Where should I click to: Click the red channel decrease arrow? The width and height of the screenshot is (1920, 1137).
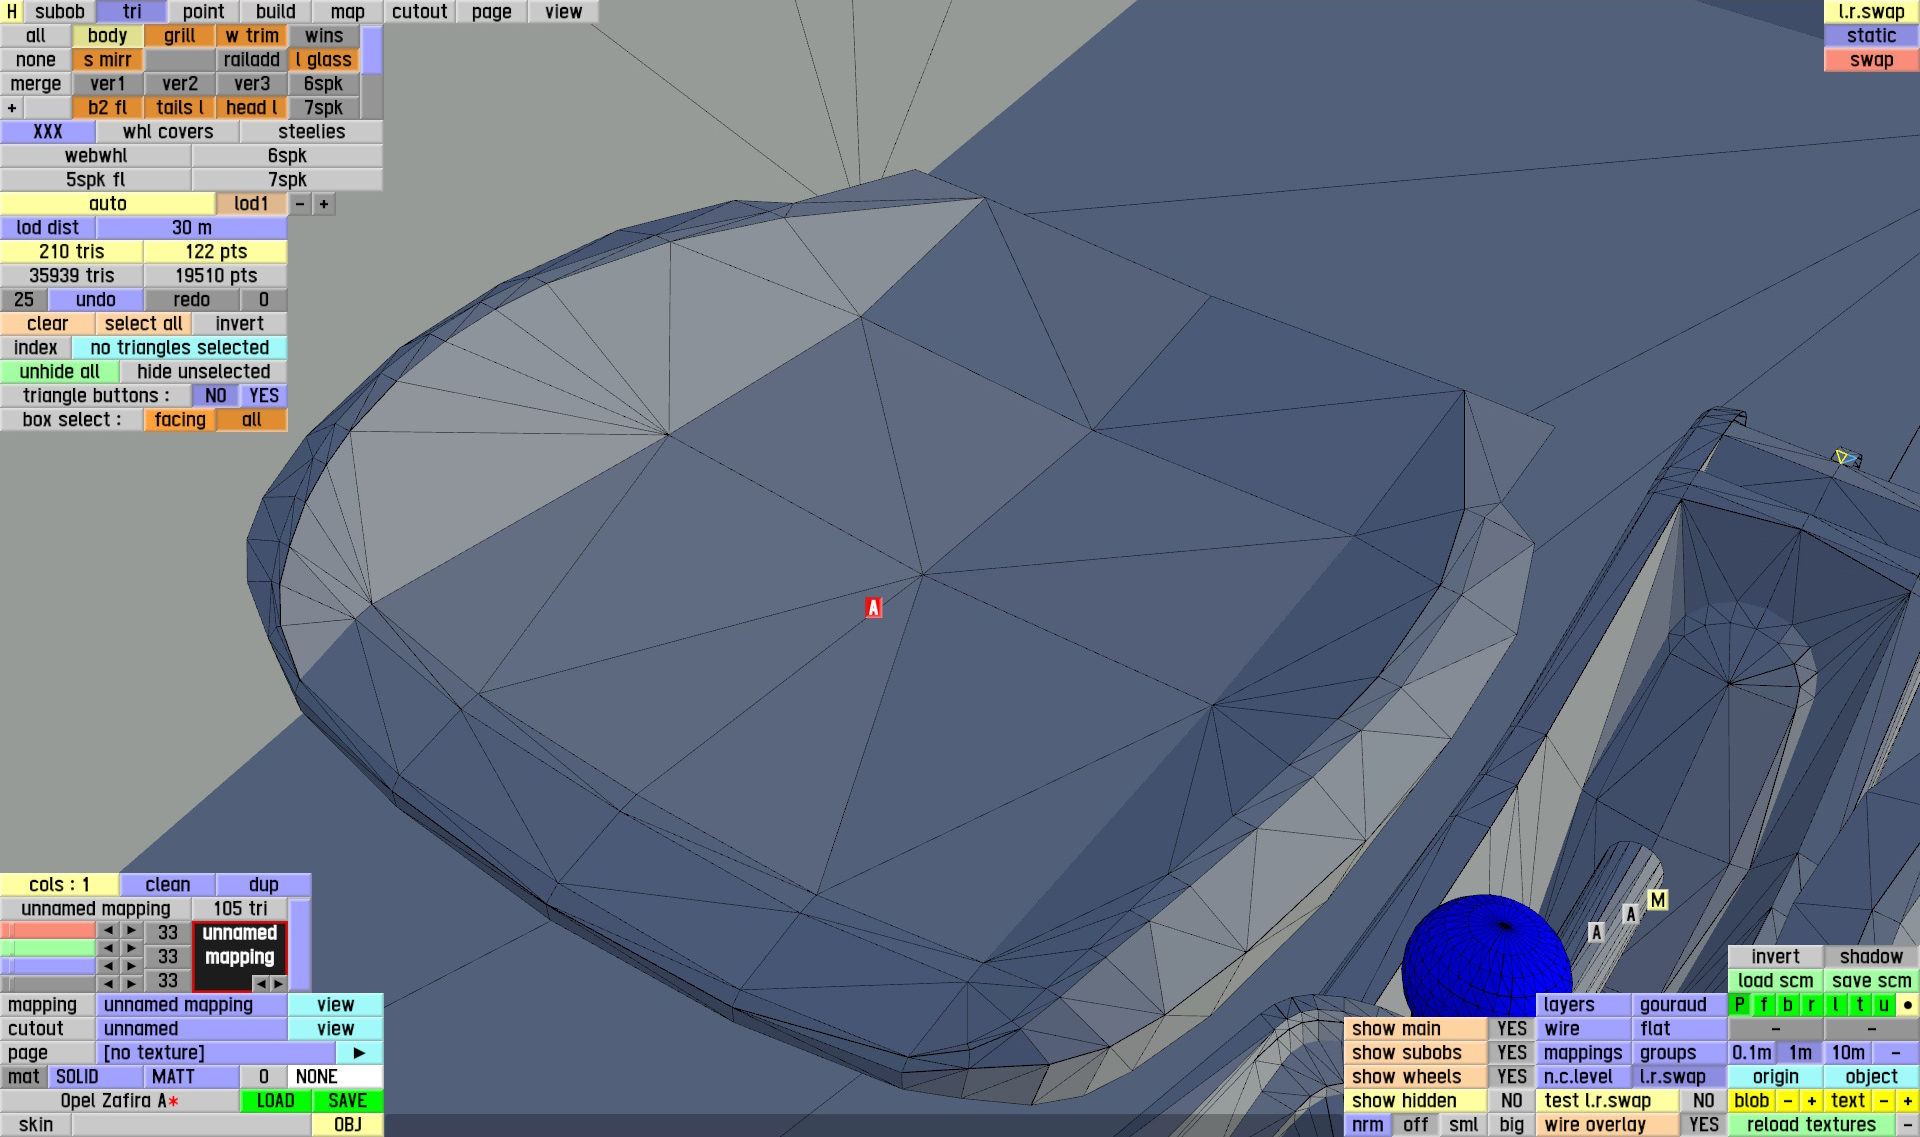(108, 931)
